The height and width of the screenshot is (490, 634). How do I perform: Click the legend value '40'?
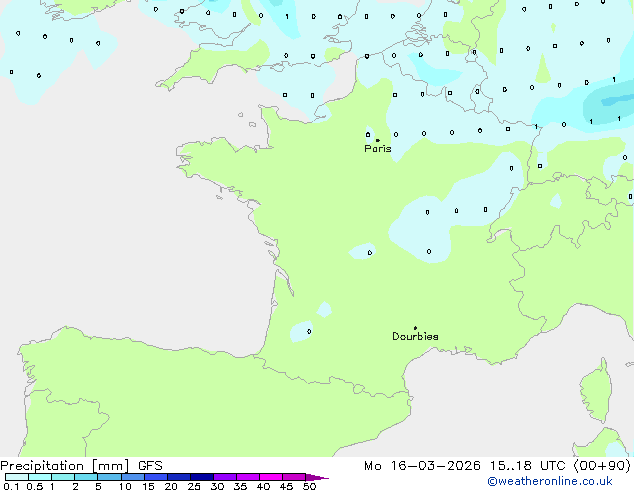click(x=263, y=486)
